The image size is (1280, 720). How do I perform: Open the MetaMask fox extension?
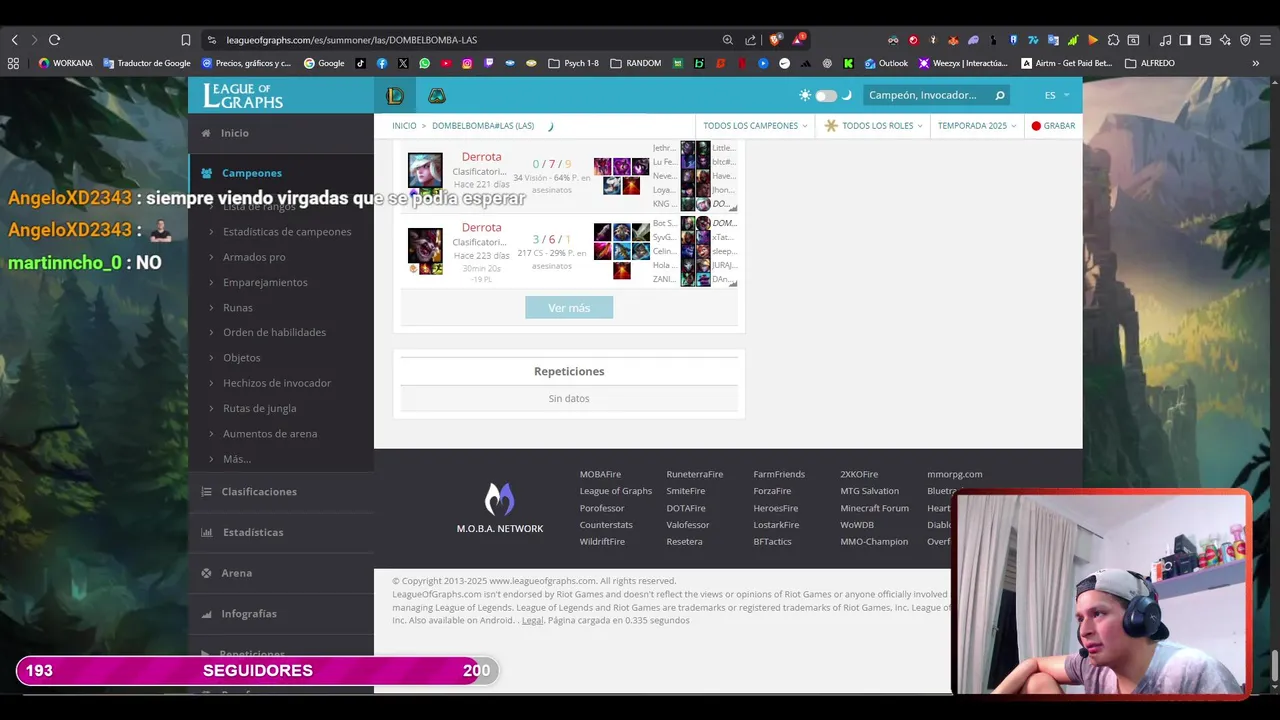click(953, 40)
